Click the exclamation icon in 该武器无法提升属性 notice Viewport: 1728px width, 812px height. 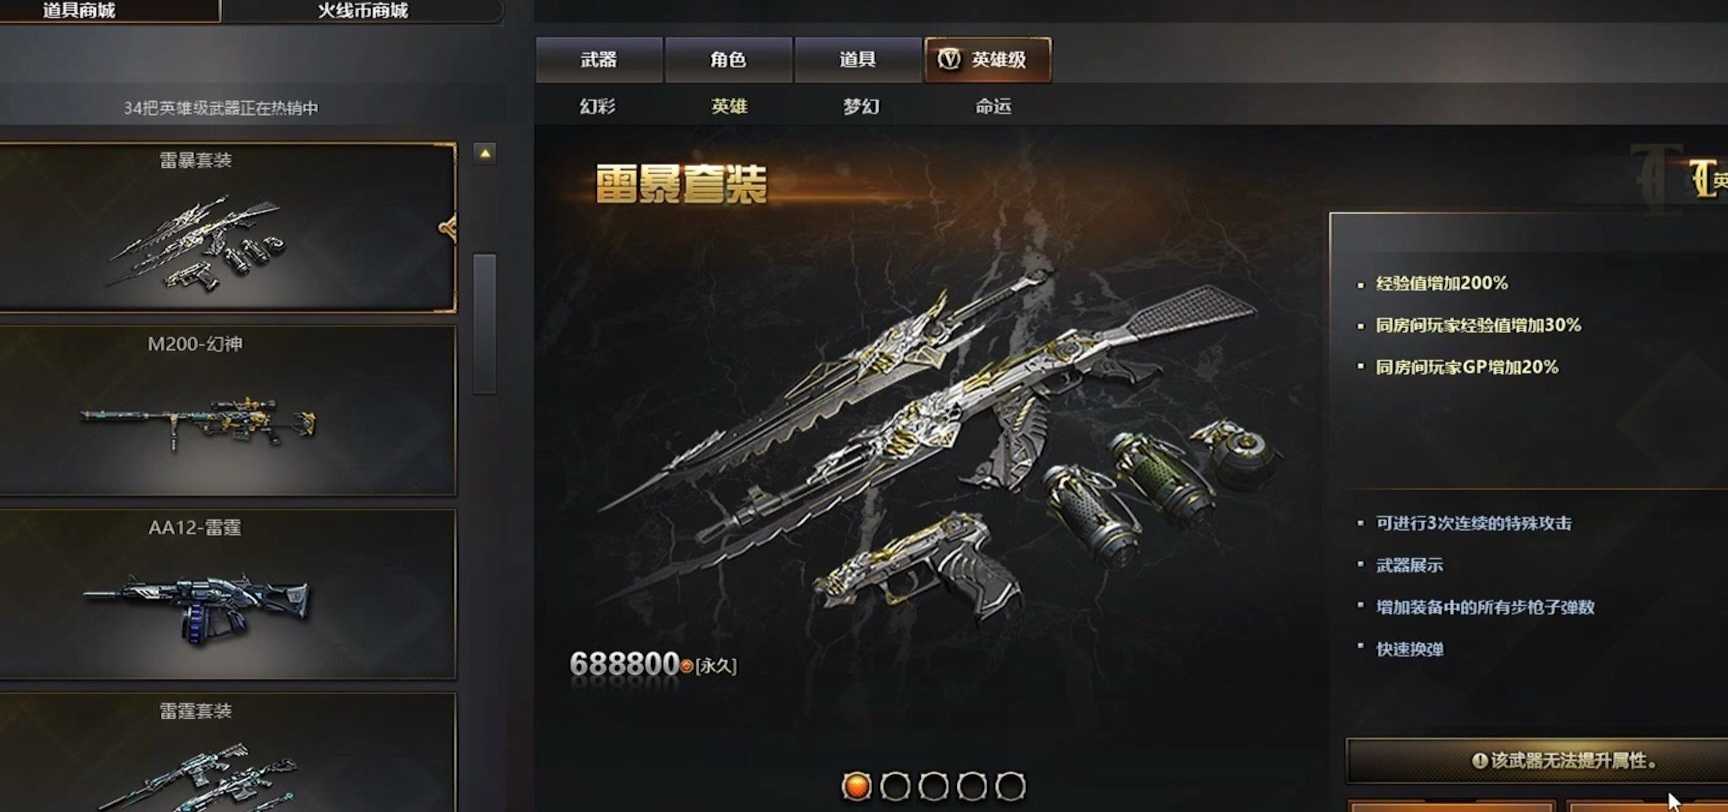coord(1480,760)
